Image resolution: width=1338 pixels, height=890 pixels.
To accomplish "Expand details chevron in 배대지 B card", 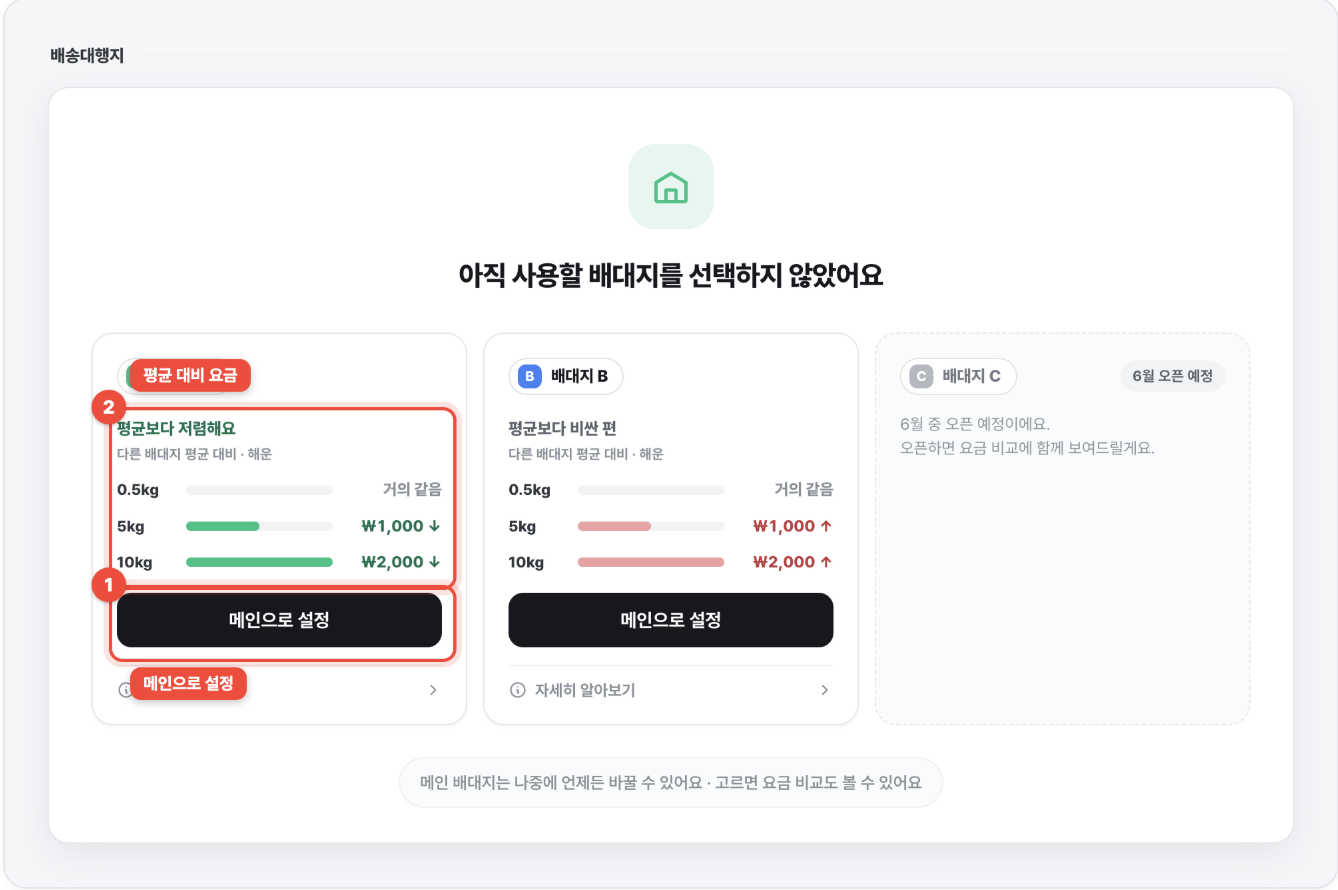I will [825, 690].
